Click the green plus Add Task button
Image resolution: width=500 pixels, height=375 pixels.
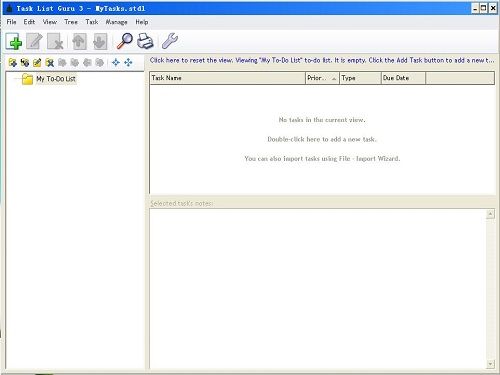click(x=14, y=41)
